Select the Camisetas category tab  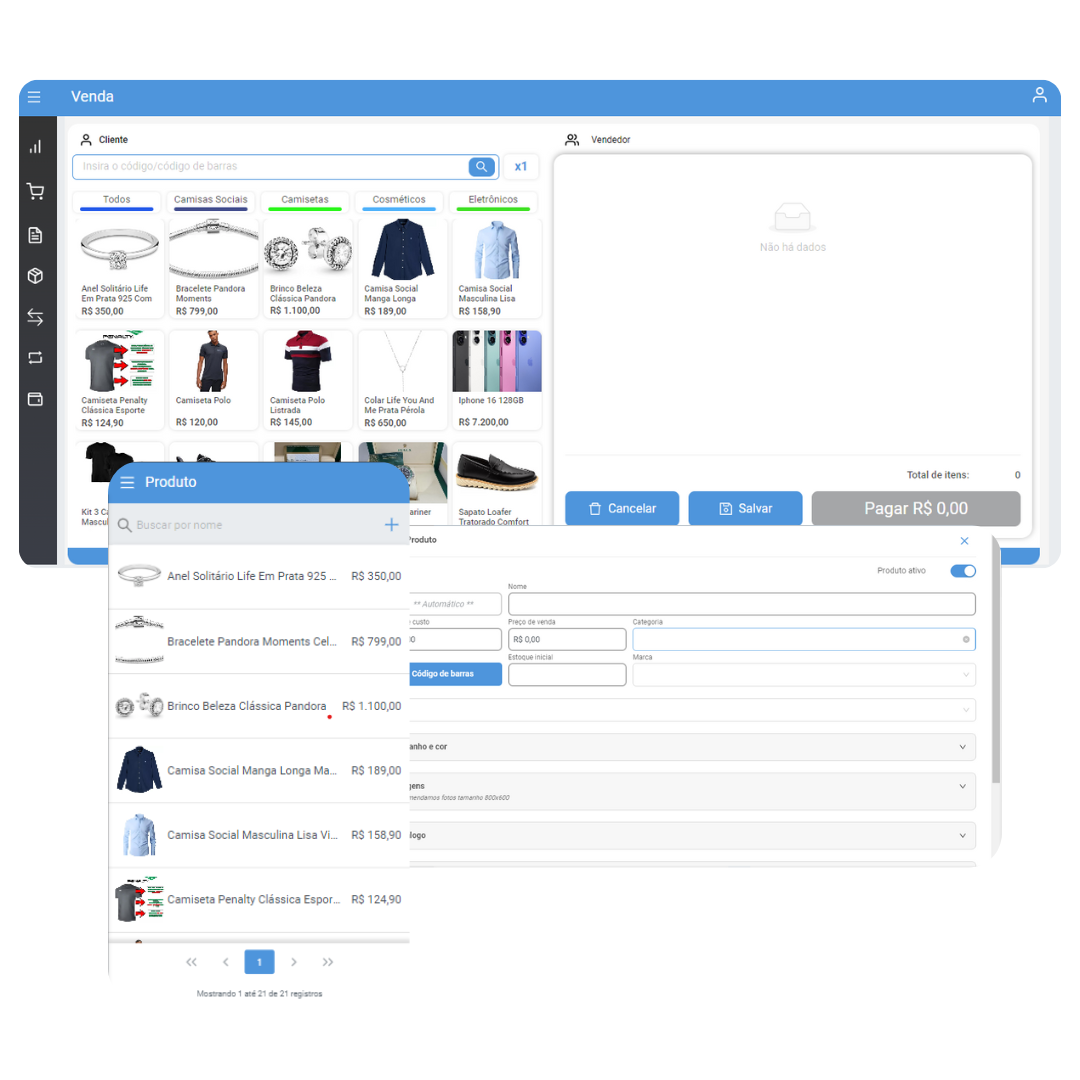click(305, 200)
